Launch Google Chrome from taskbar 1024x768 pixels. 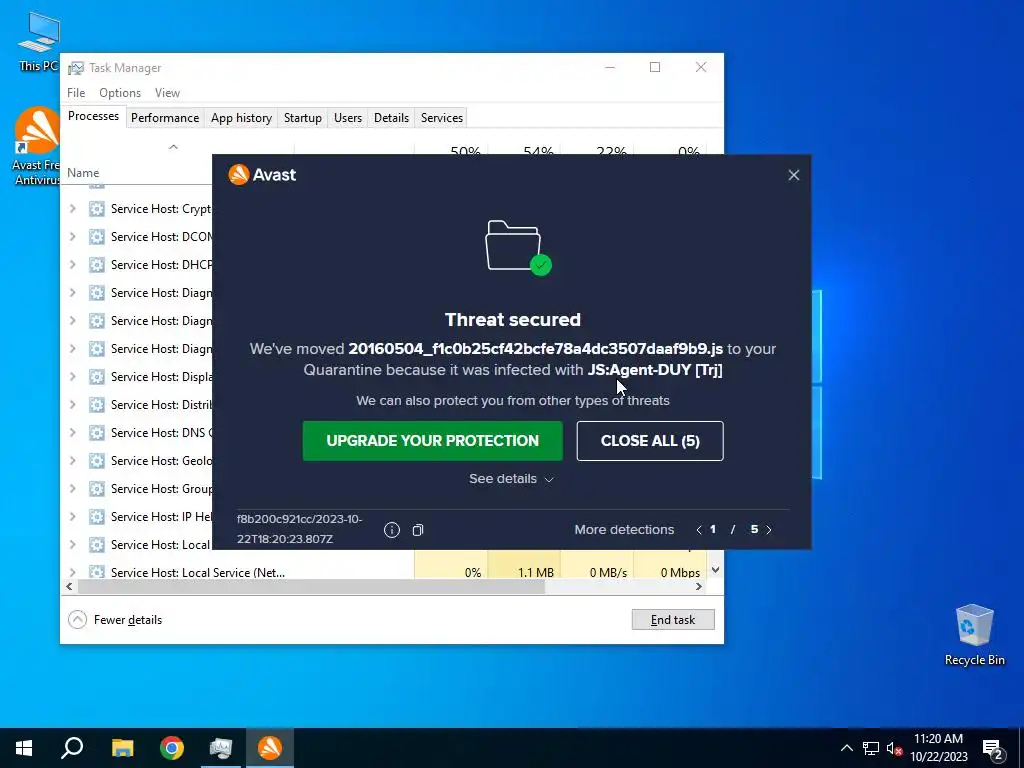[172, 748]
